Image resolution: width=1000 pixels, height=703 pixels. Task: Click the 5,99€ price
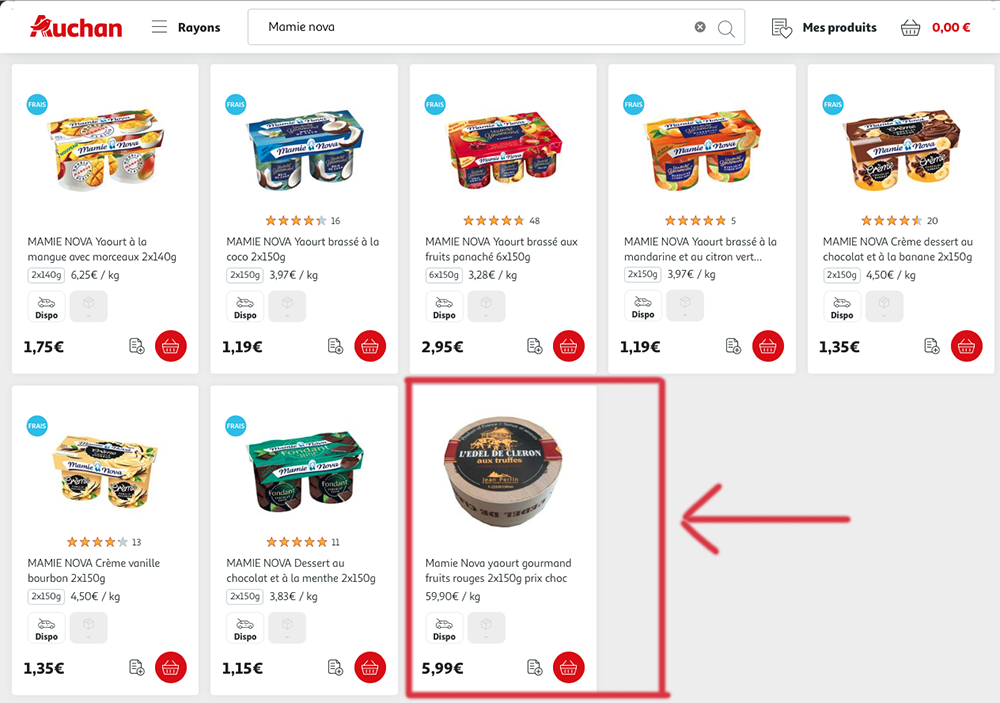[443, 669]
